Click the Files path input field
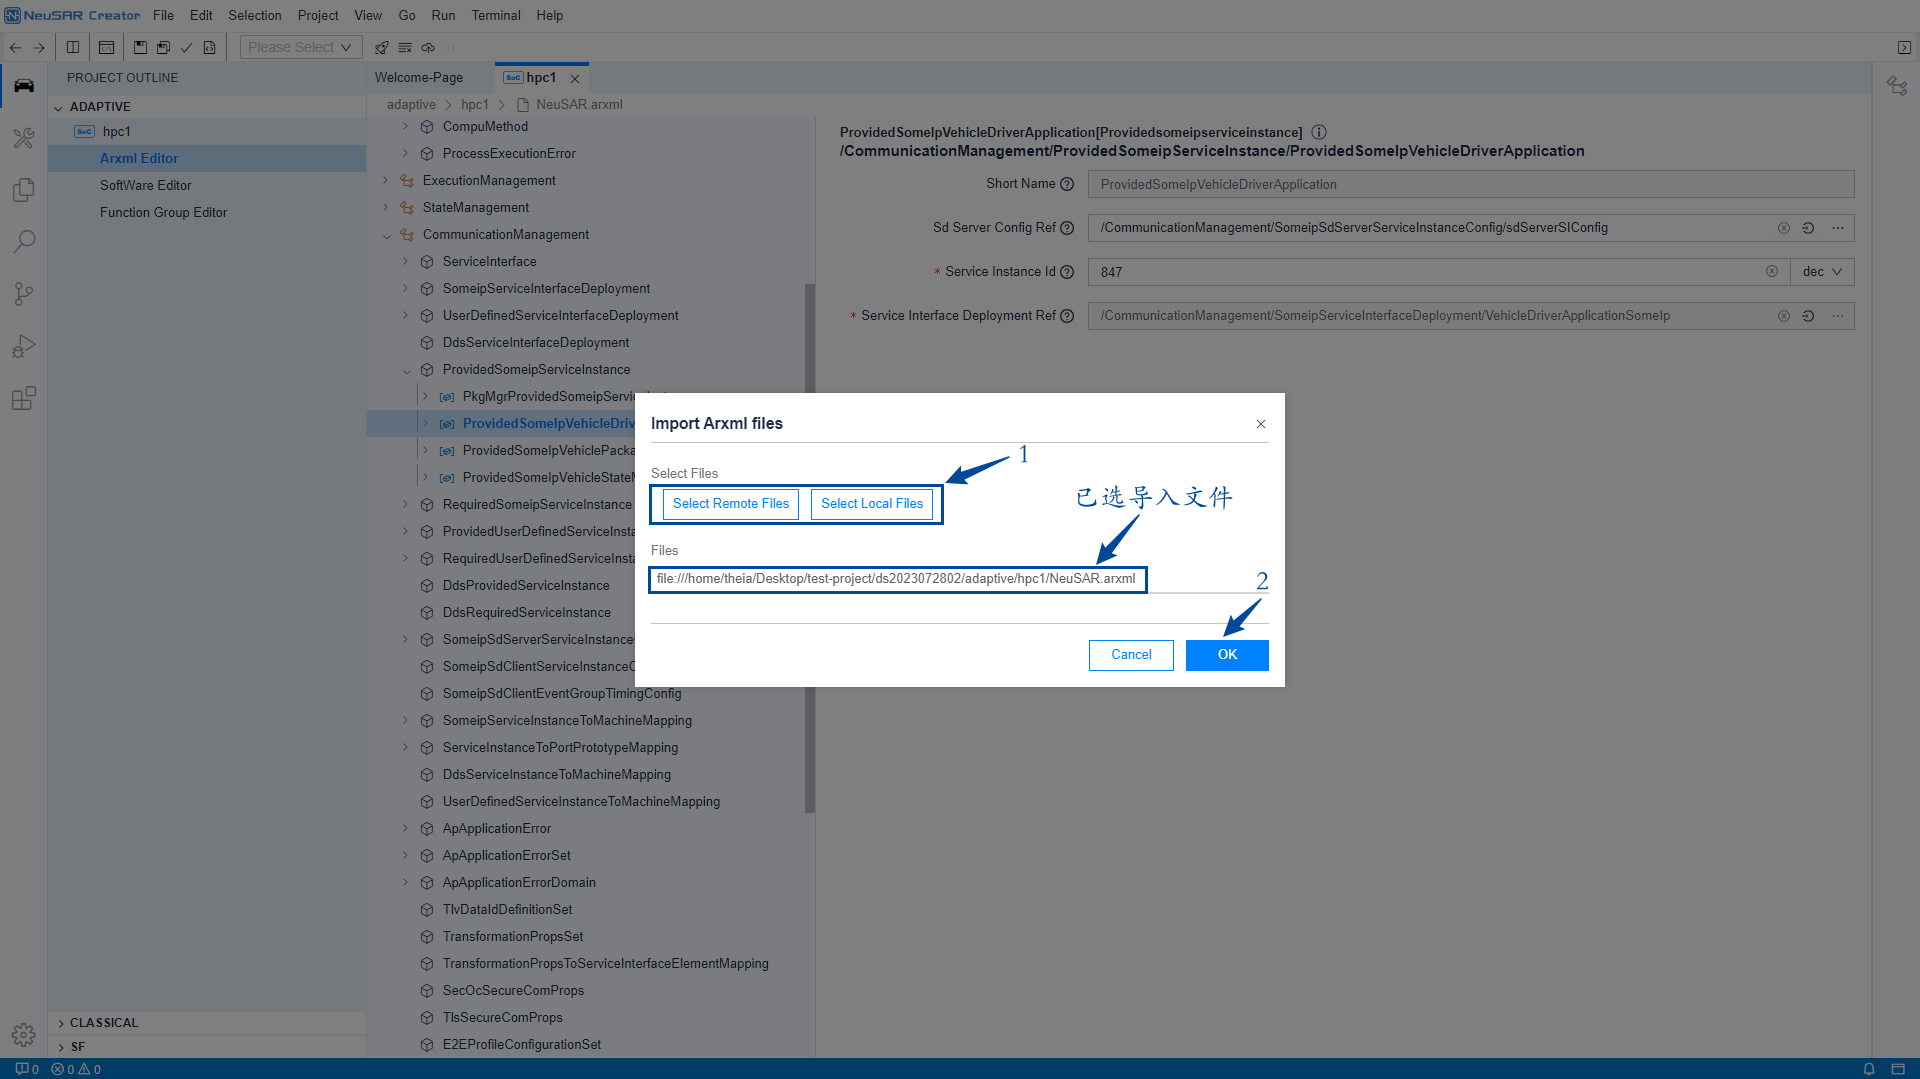 897,579
